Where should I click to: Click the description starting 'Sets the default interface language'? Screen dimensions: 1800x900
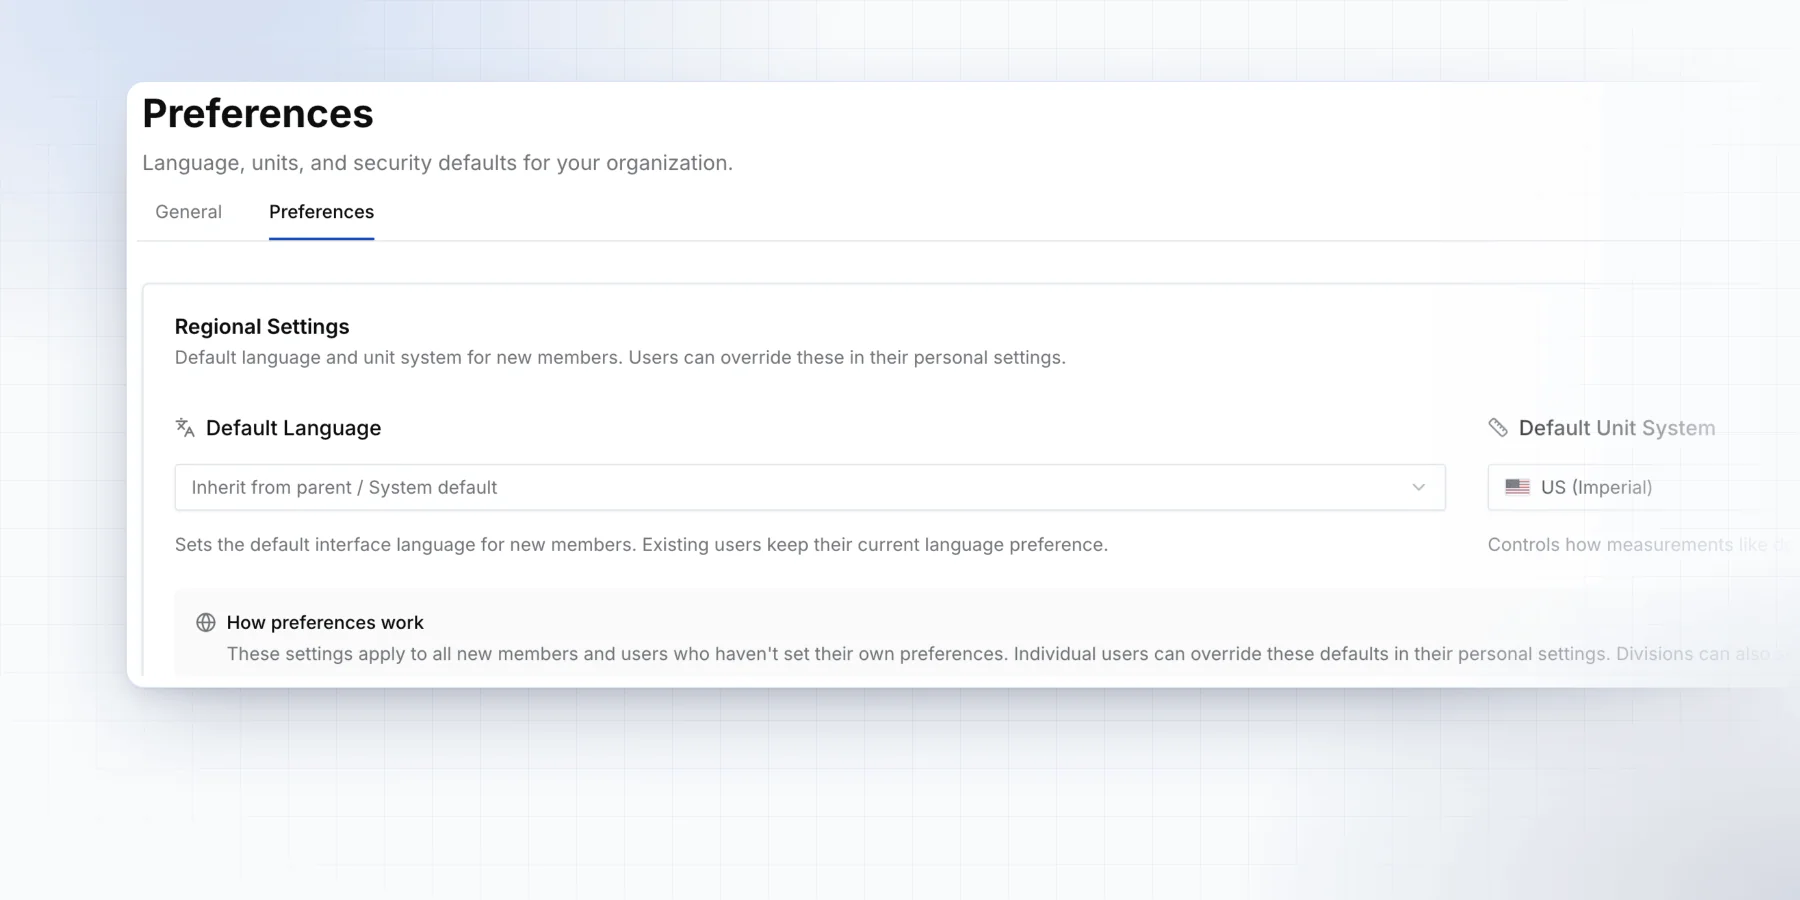641,545
